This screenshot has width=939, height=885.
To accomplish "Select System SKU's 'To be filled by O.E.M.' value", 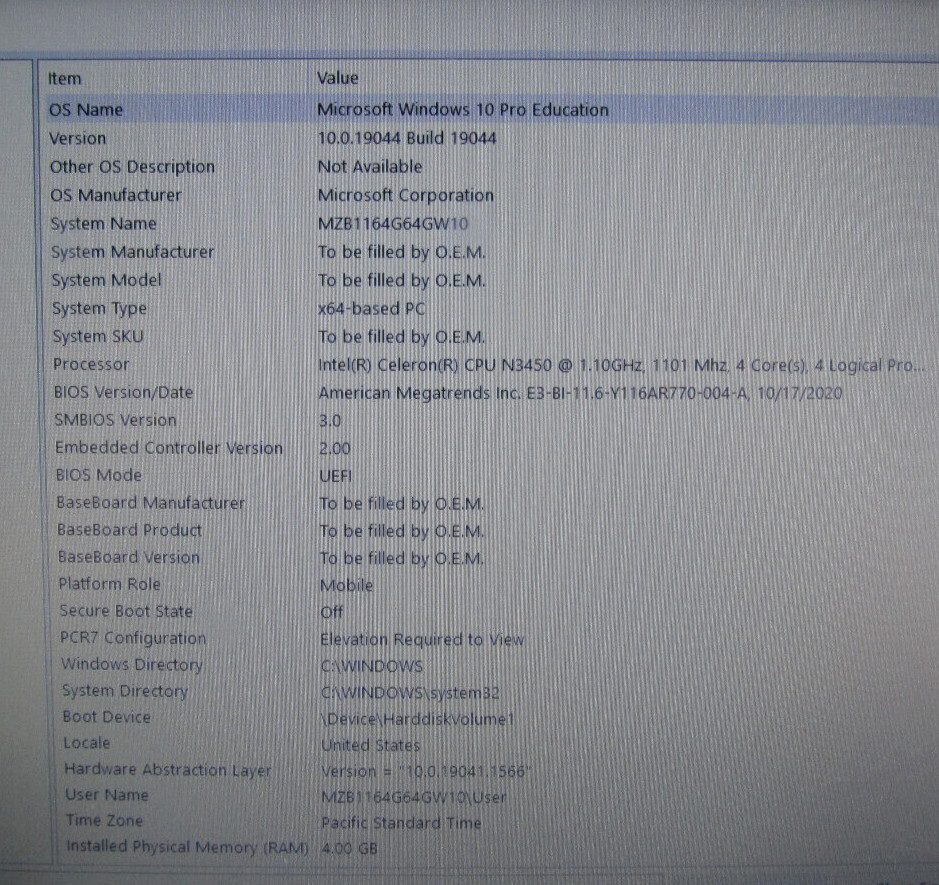I will click(402, 337).
